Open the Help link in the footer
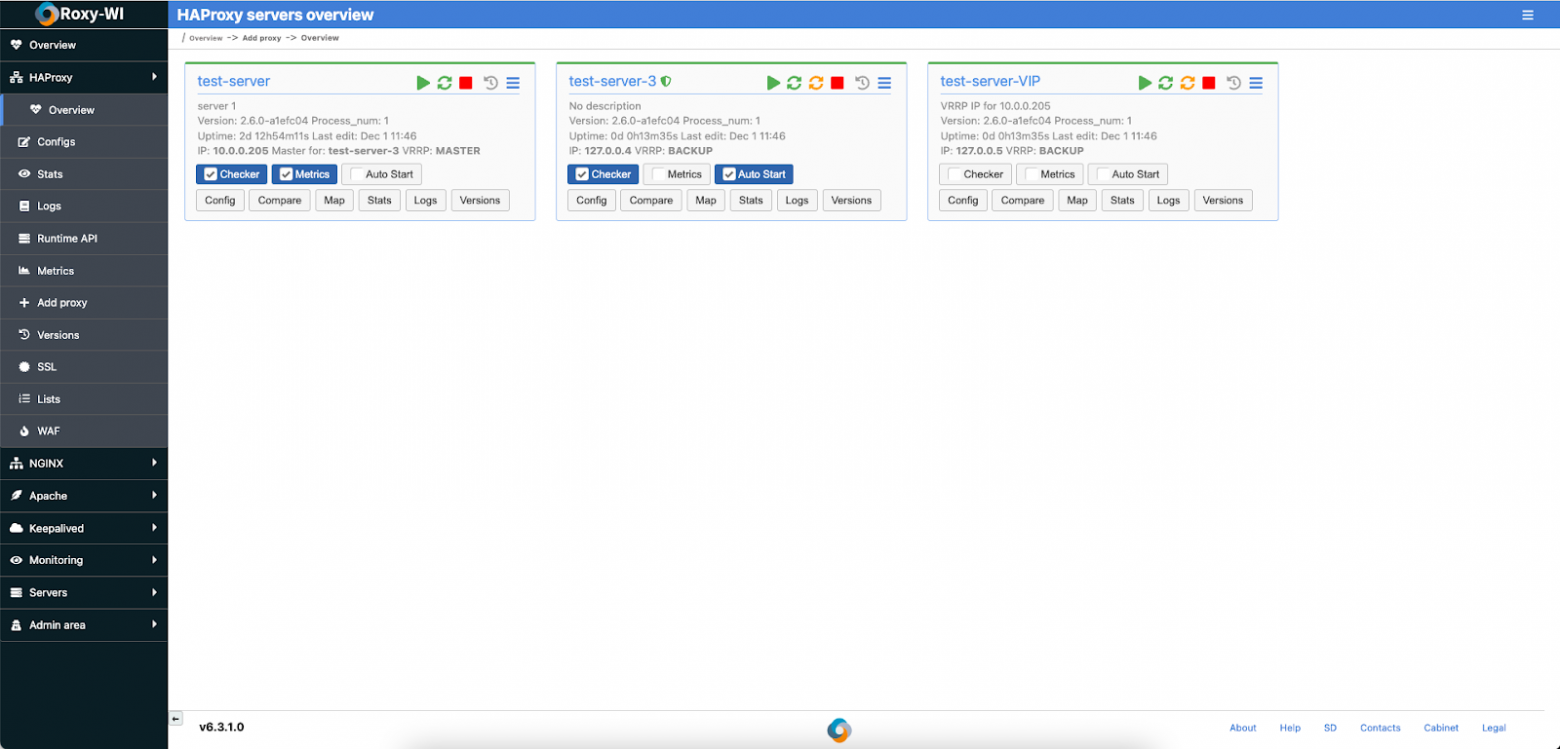The height and width of the screenshot is (749, 1560). pos(1290,728)
